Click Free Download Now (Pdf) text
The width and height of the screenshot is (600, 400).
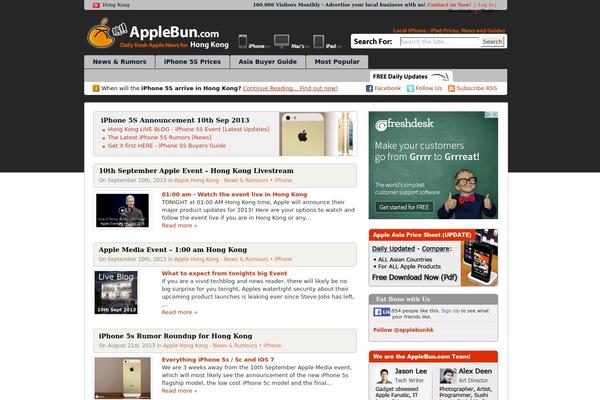click(414, 277)
